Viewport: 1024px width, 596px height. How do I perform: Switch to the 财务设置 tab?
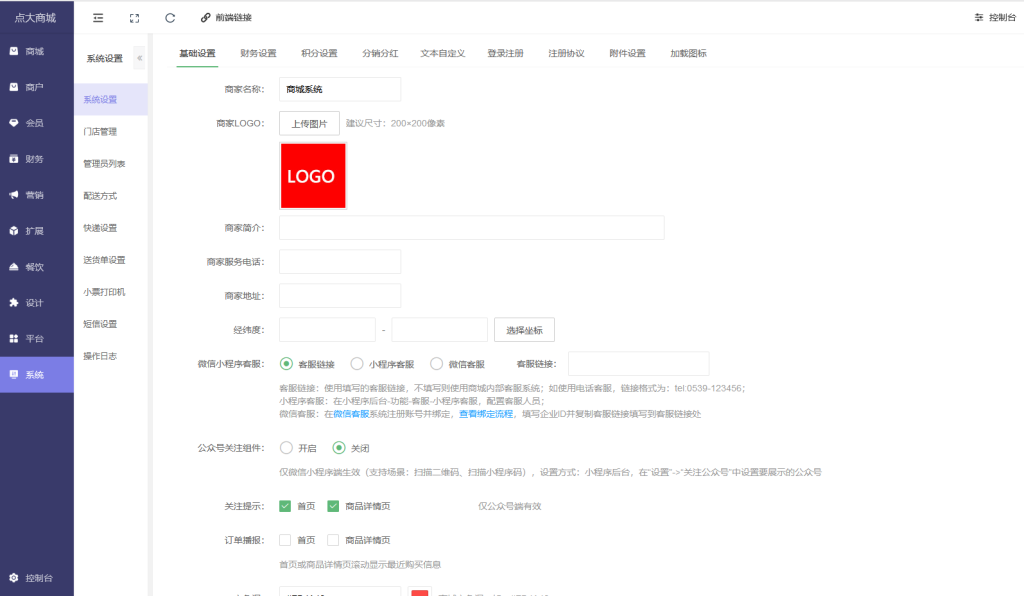(x=258, y=53)
